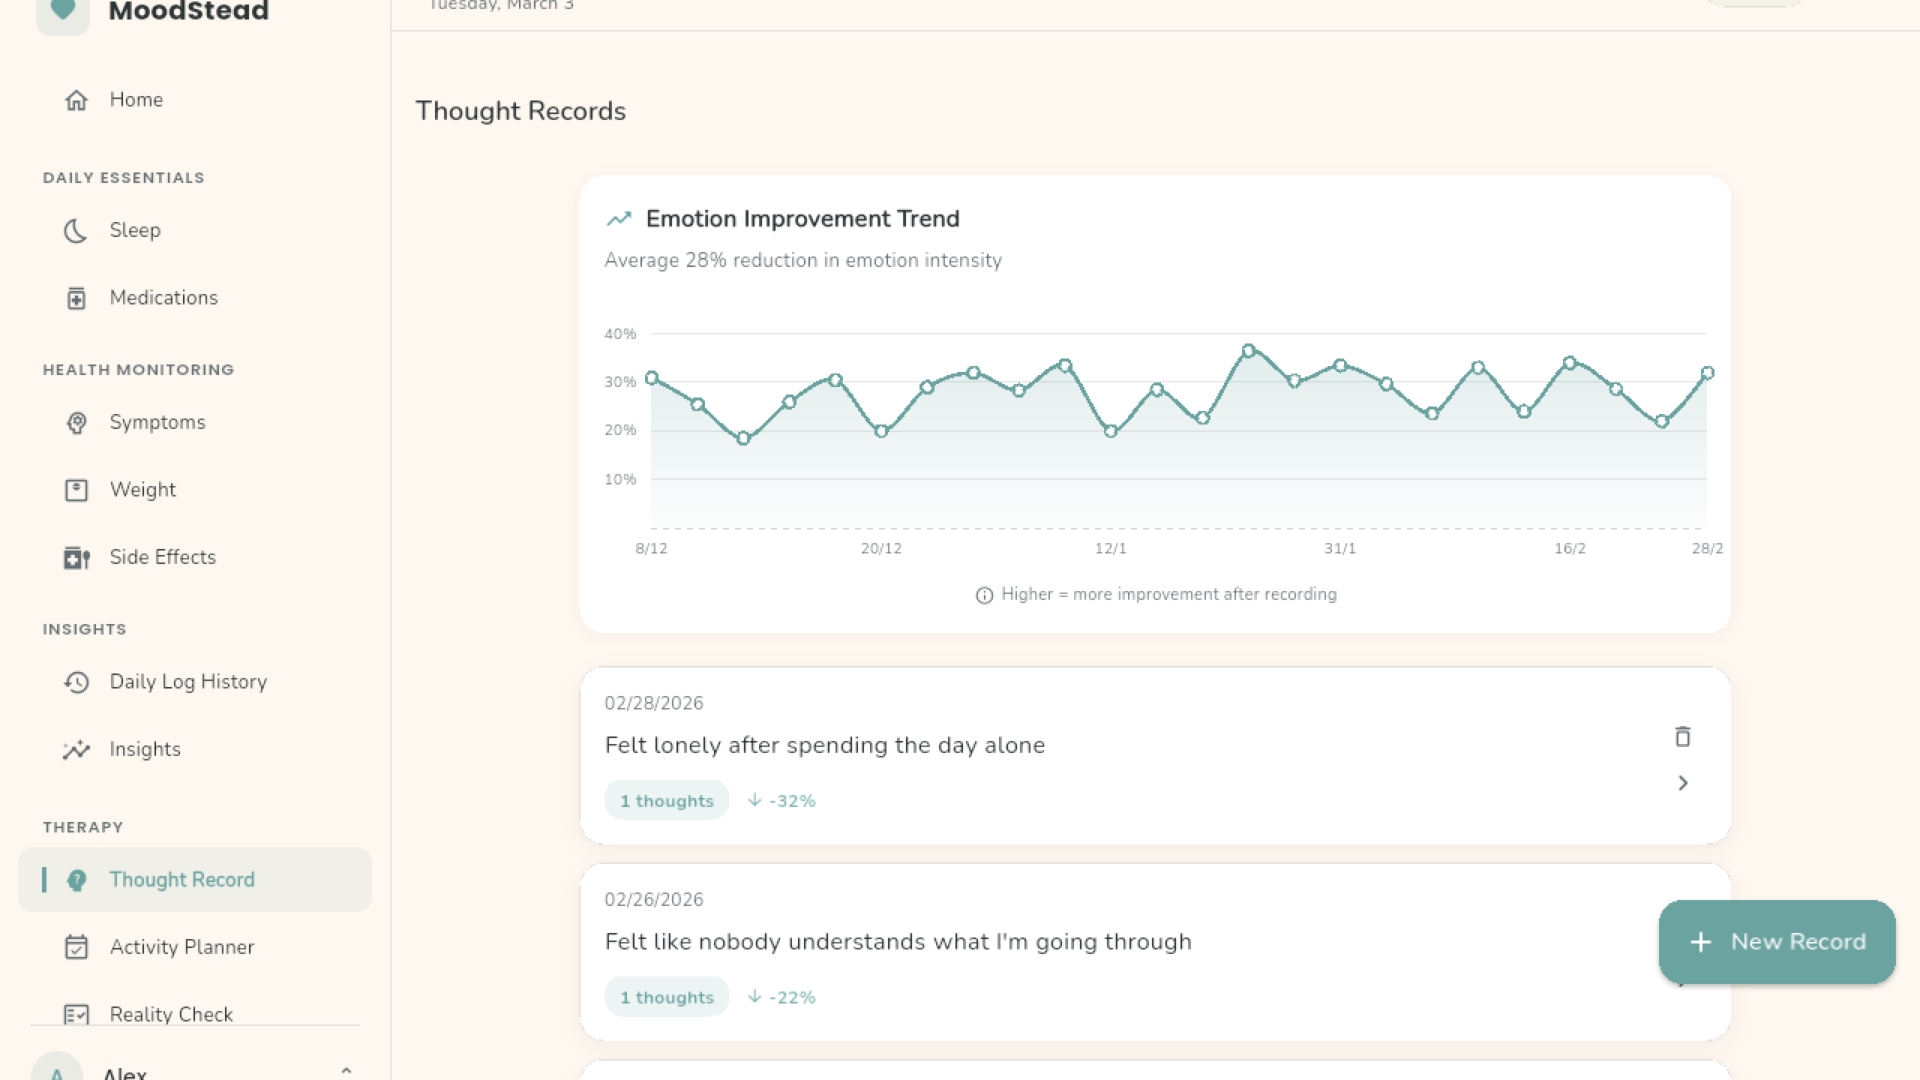The image size is (1920, 1080).
Task: Select the Side Effects icon
Action: 76,557
